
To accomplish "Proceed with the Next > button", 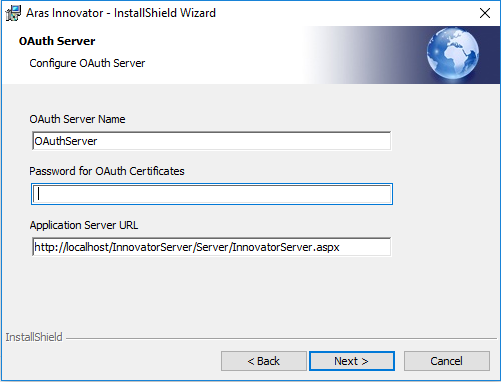I will click(352, 361).
